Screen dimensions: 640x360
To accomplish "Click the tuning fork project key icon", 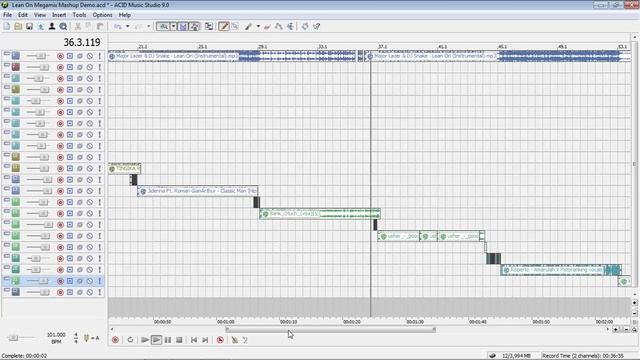I will pyautogui.click(x=86, y=338).
